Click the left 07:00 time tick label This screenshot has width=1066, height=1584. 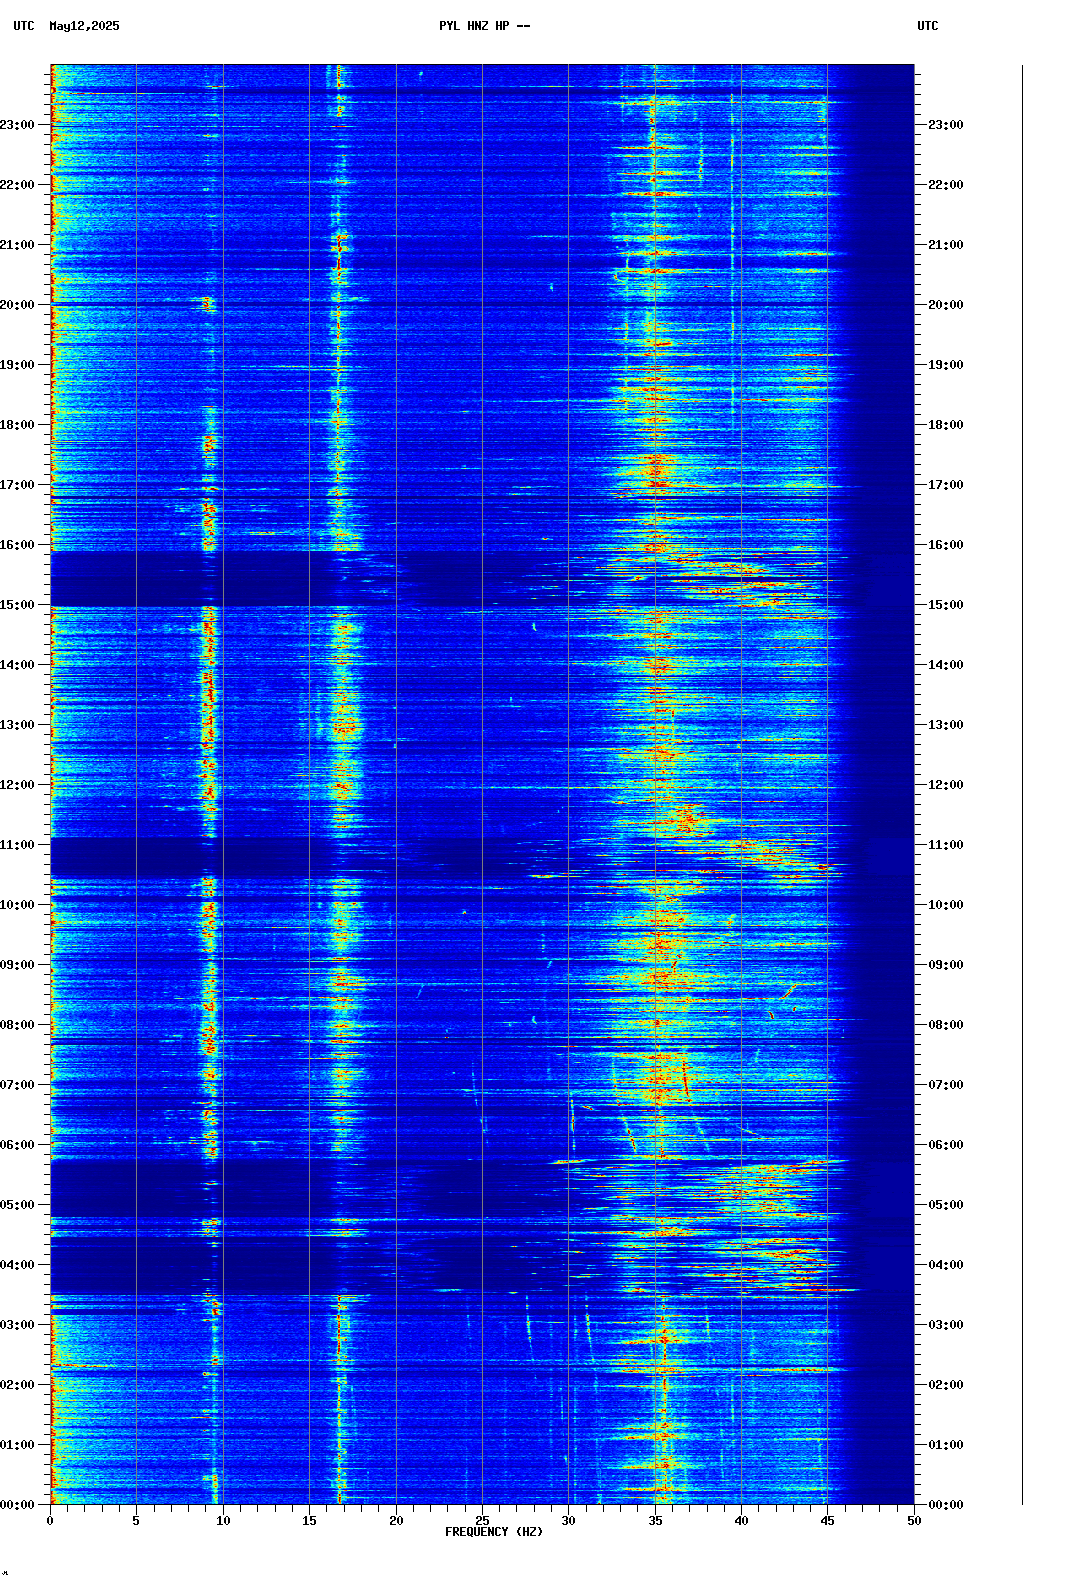(17, 1085)
